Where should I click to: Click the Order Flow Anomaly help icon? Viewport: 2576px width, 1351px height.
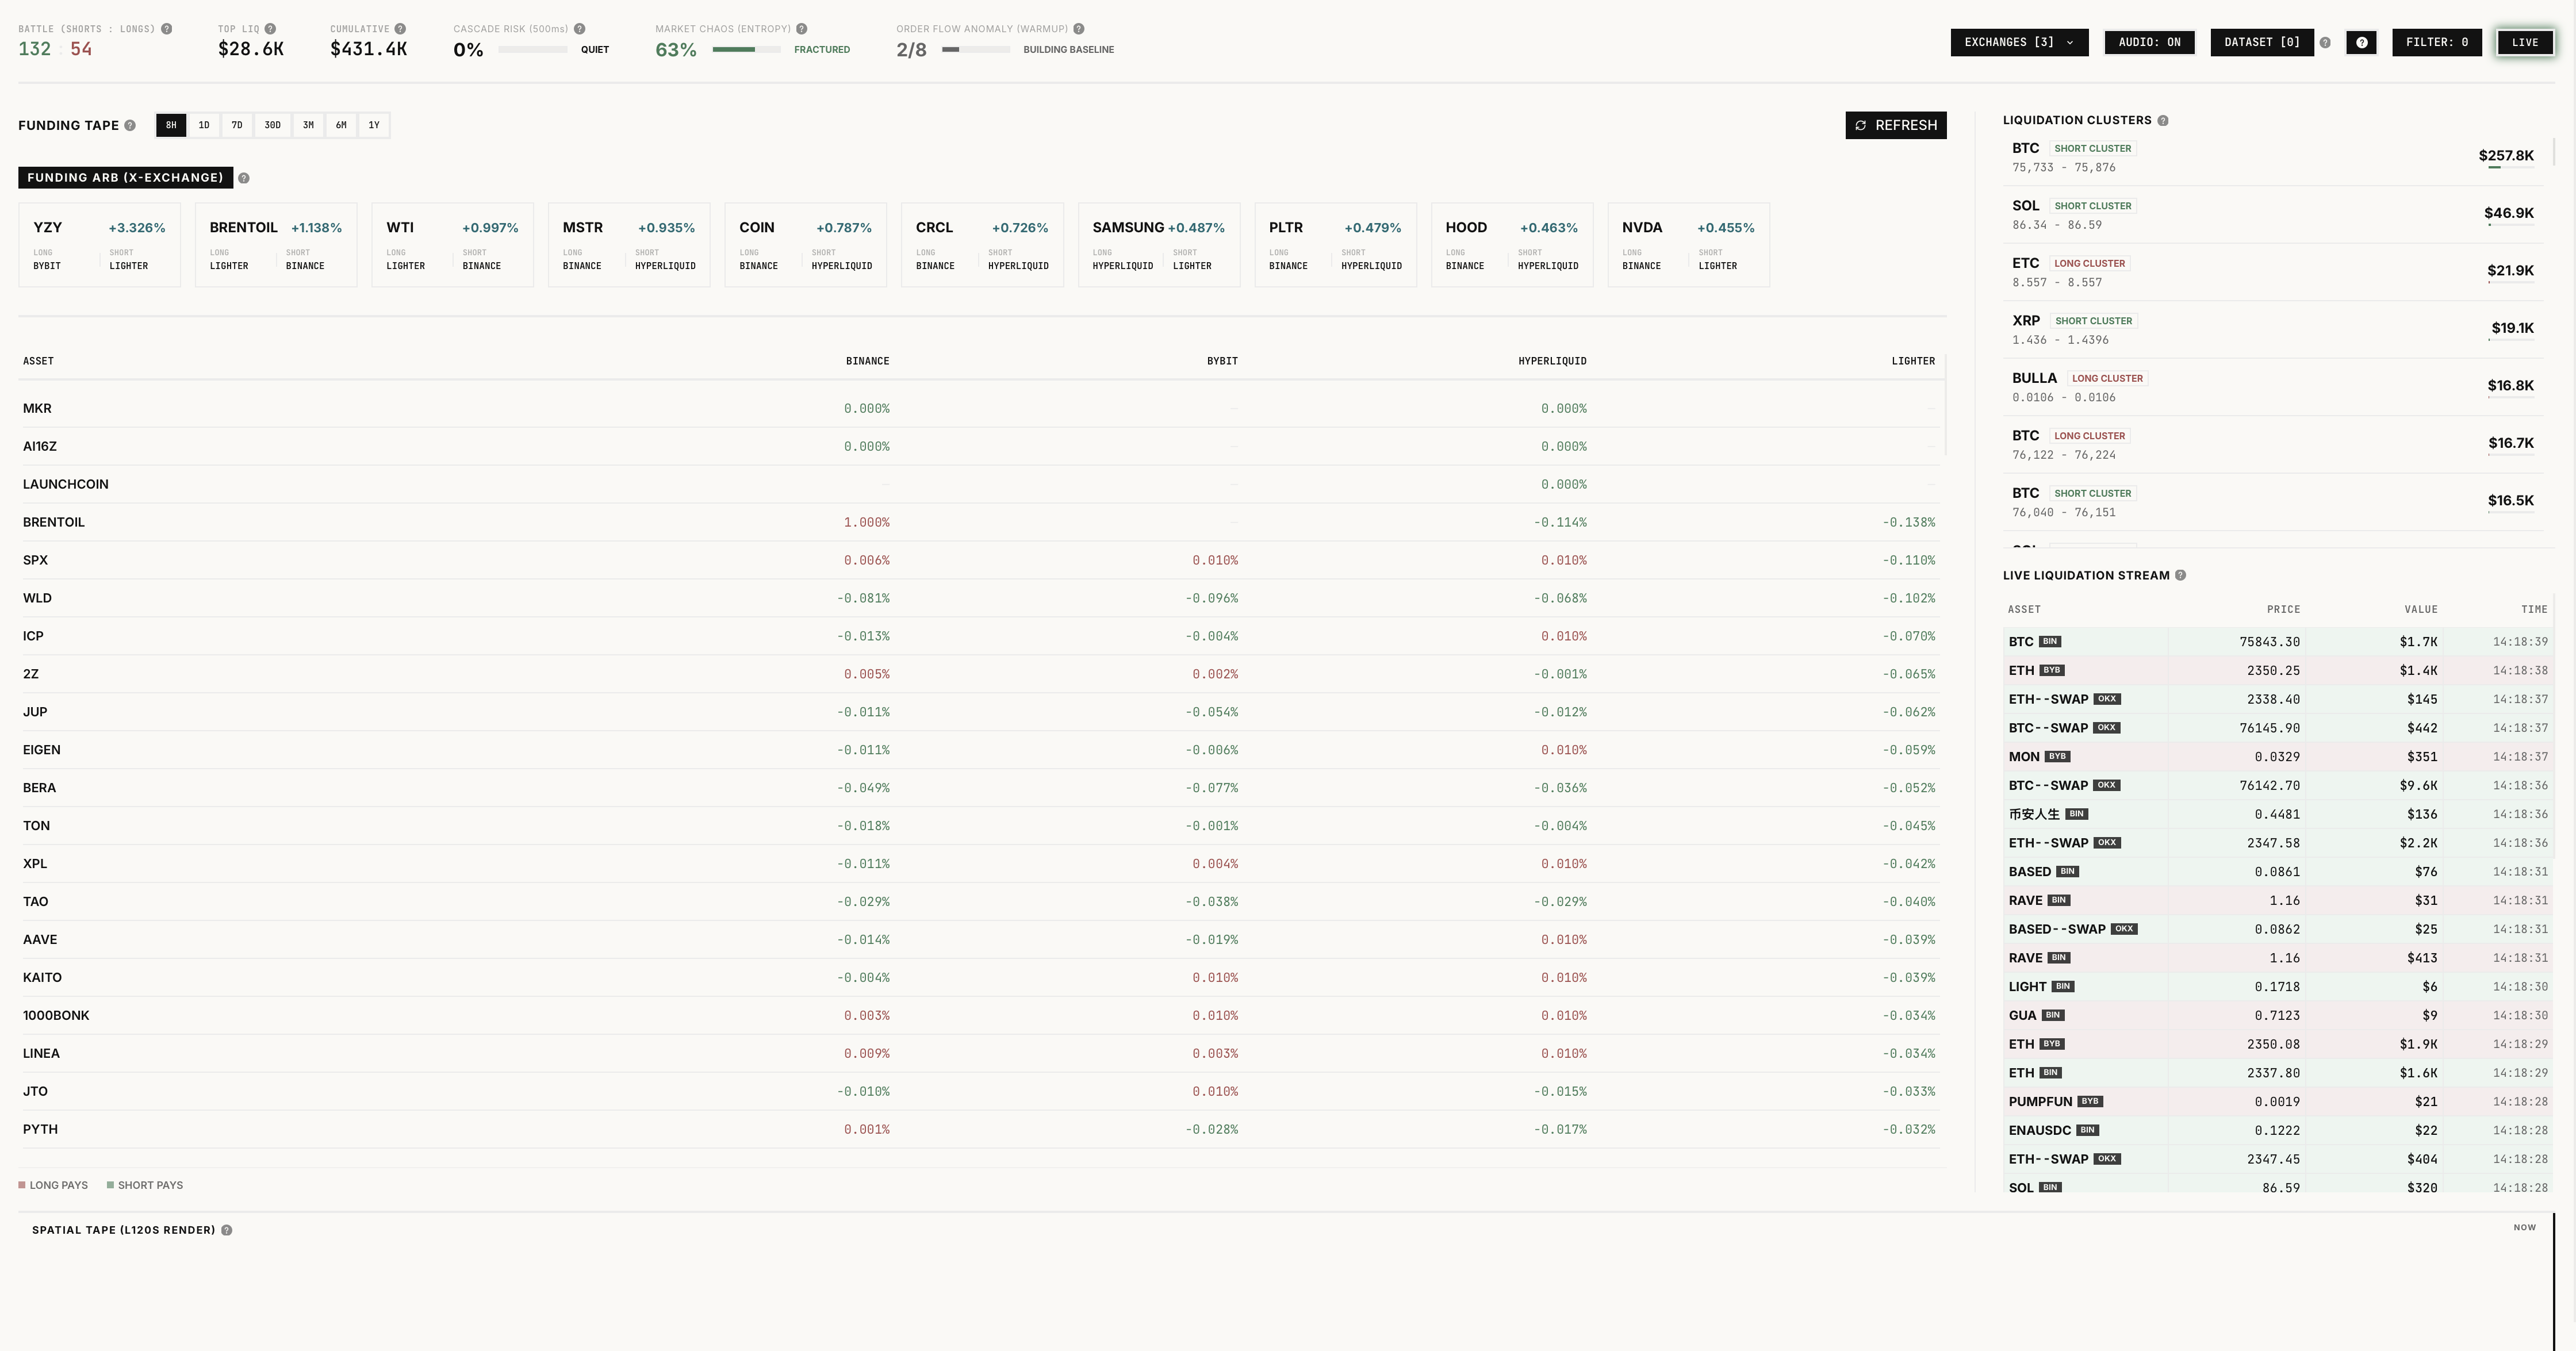[x=1079, y=29]
